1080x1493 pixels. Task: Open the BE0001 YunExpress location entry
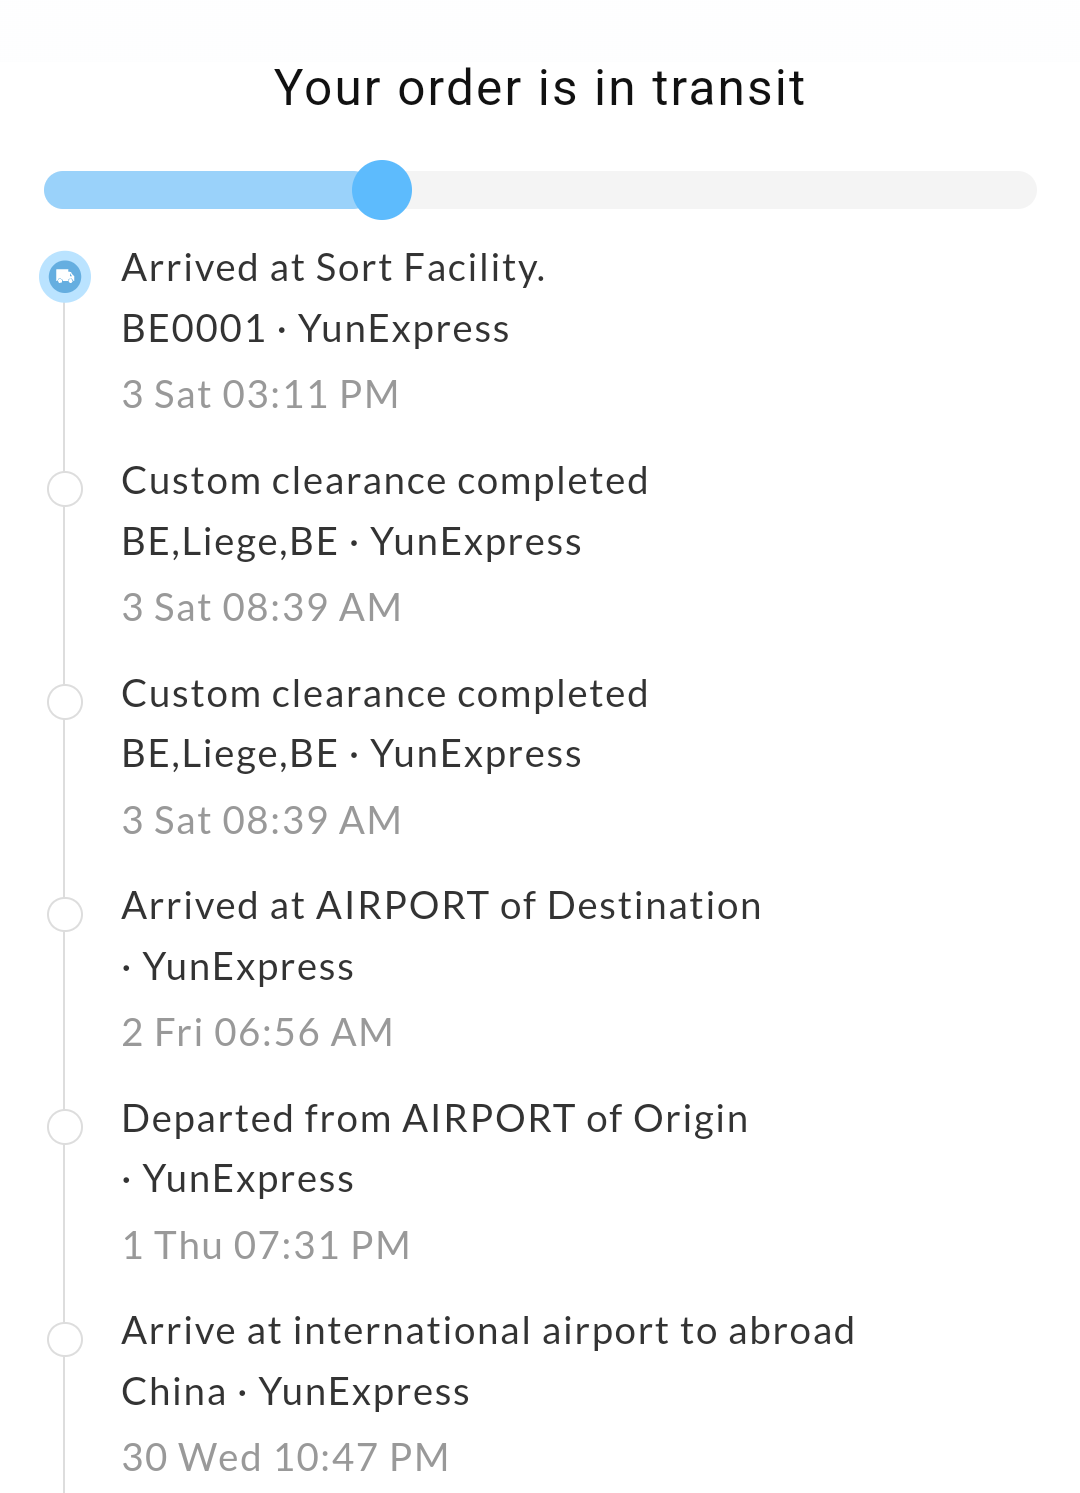315,328
